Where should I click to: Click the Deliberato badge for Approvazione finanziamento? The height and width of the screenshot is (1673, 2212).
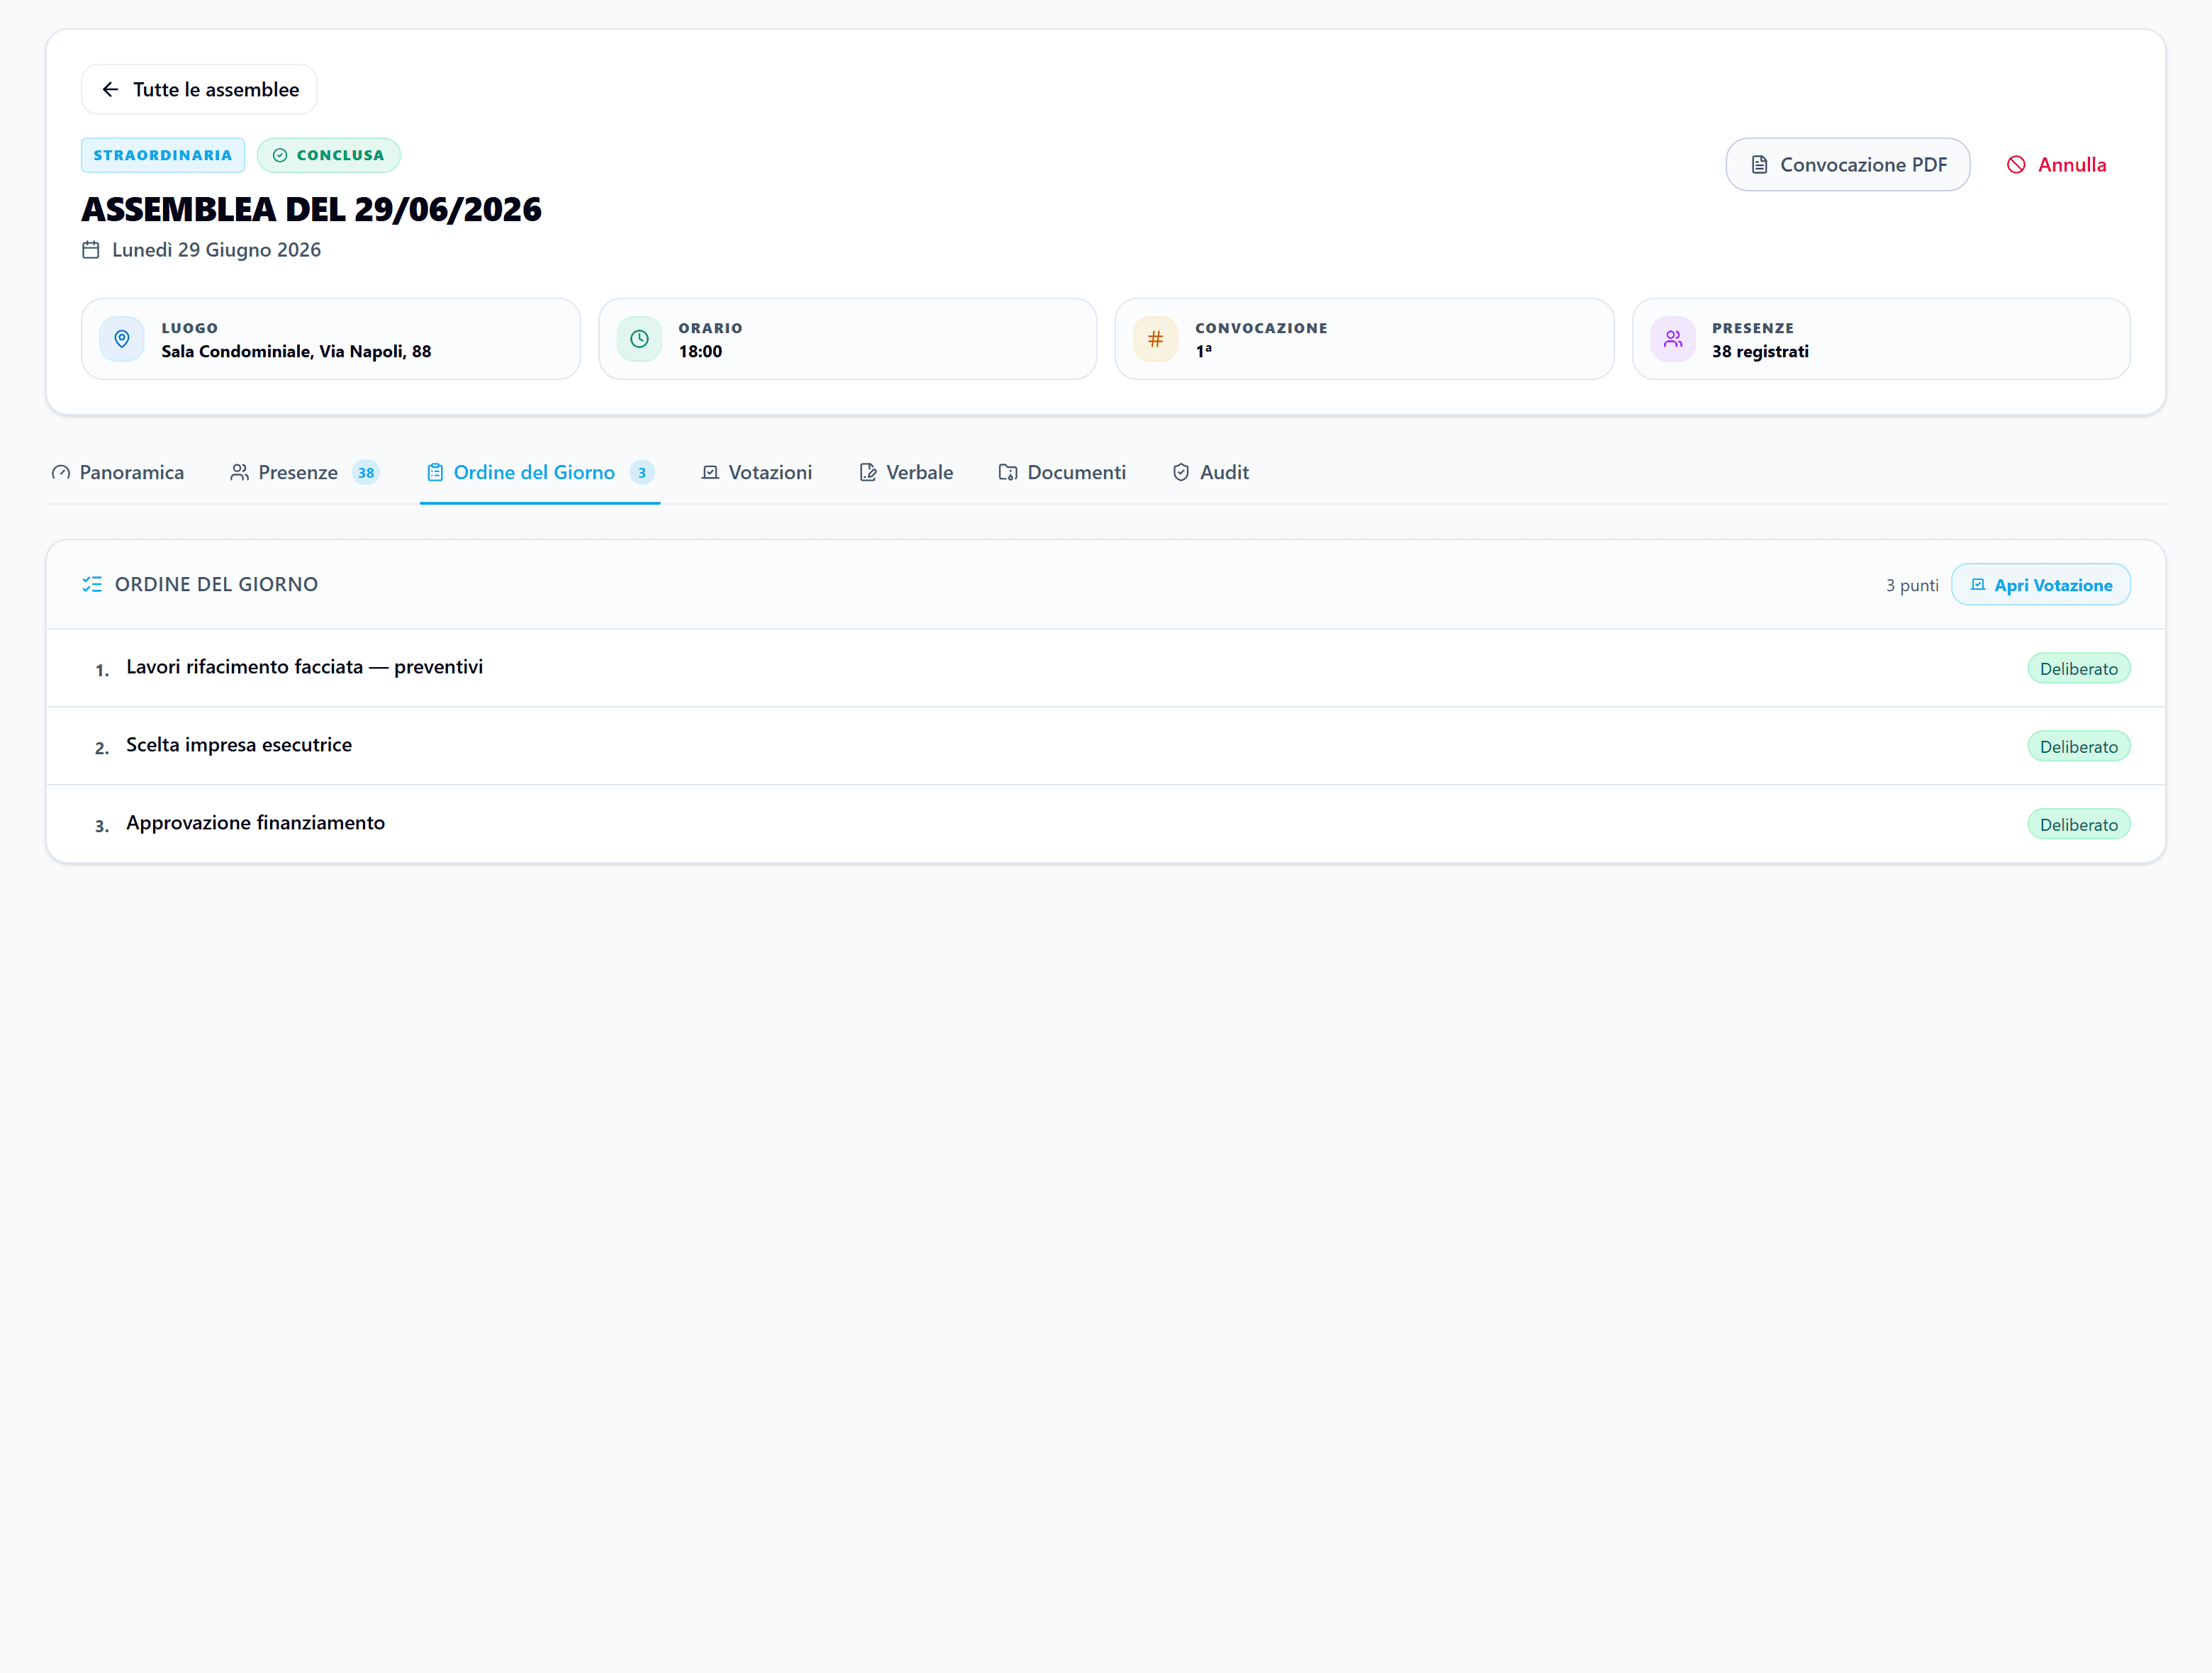2078,824
